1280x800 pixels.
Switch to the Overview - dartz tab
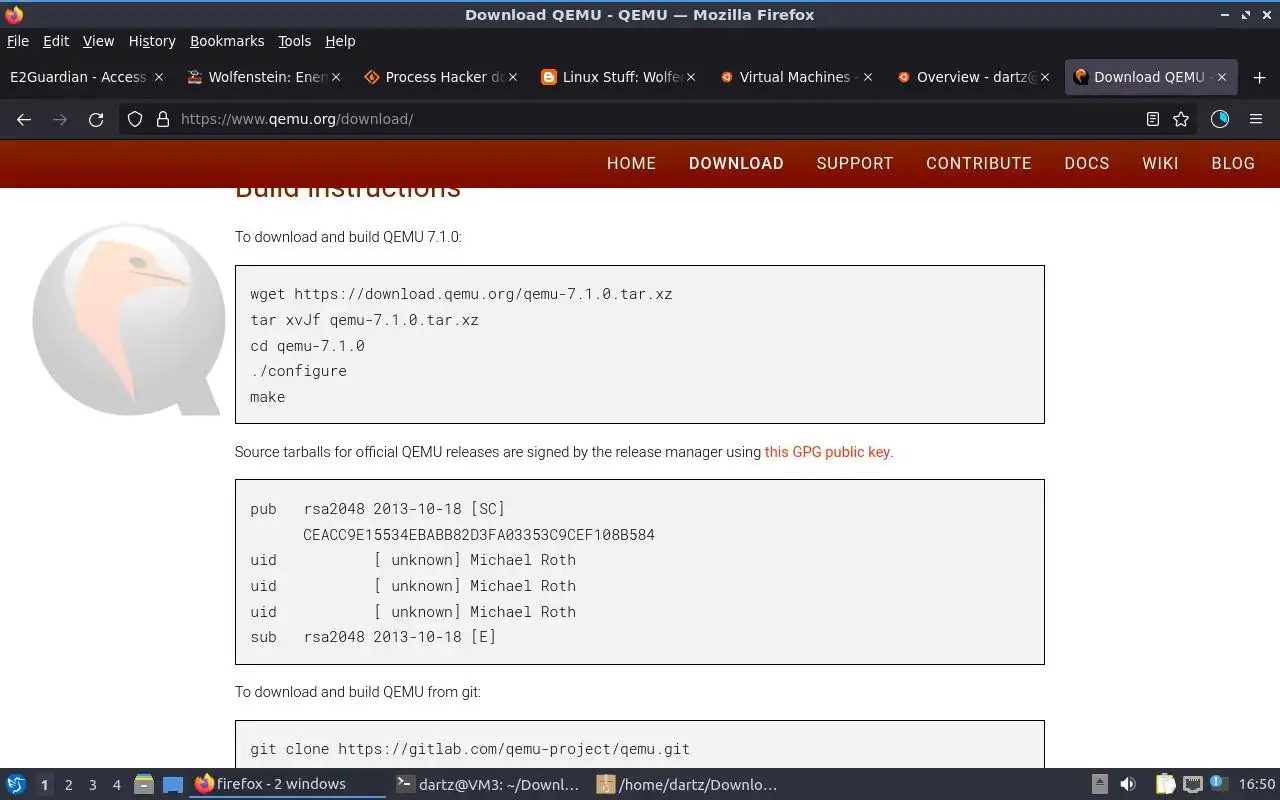click(x=973, y=77)
